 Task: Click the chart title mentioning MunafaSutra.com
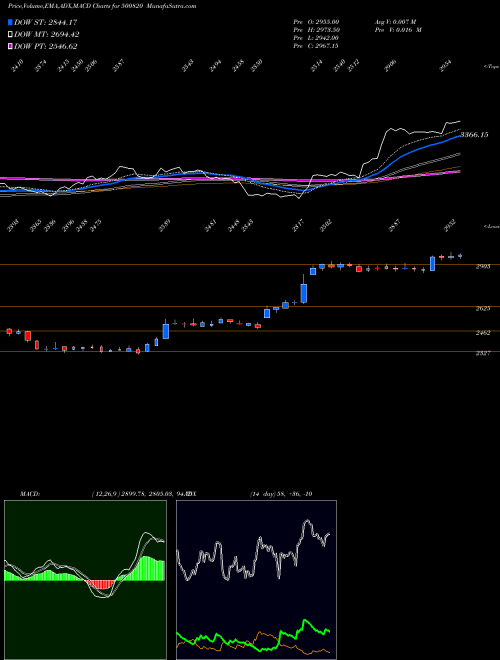(x=102, y=6)
